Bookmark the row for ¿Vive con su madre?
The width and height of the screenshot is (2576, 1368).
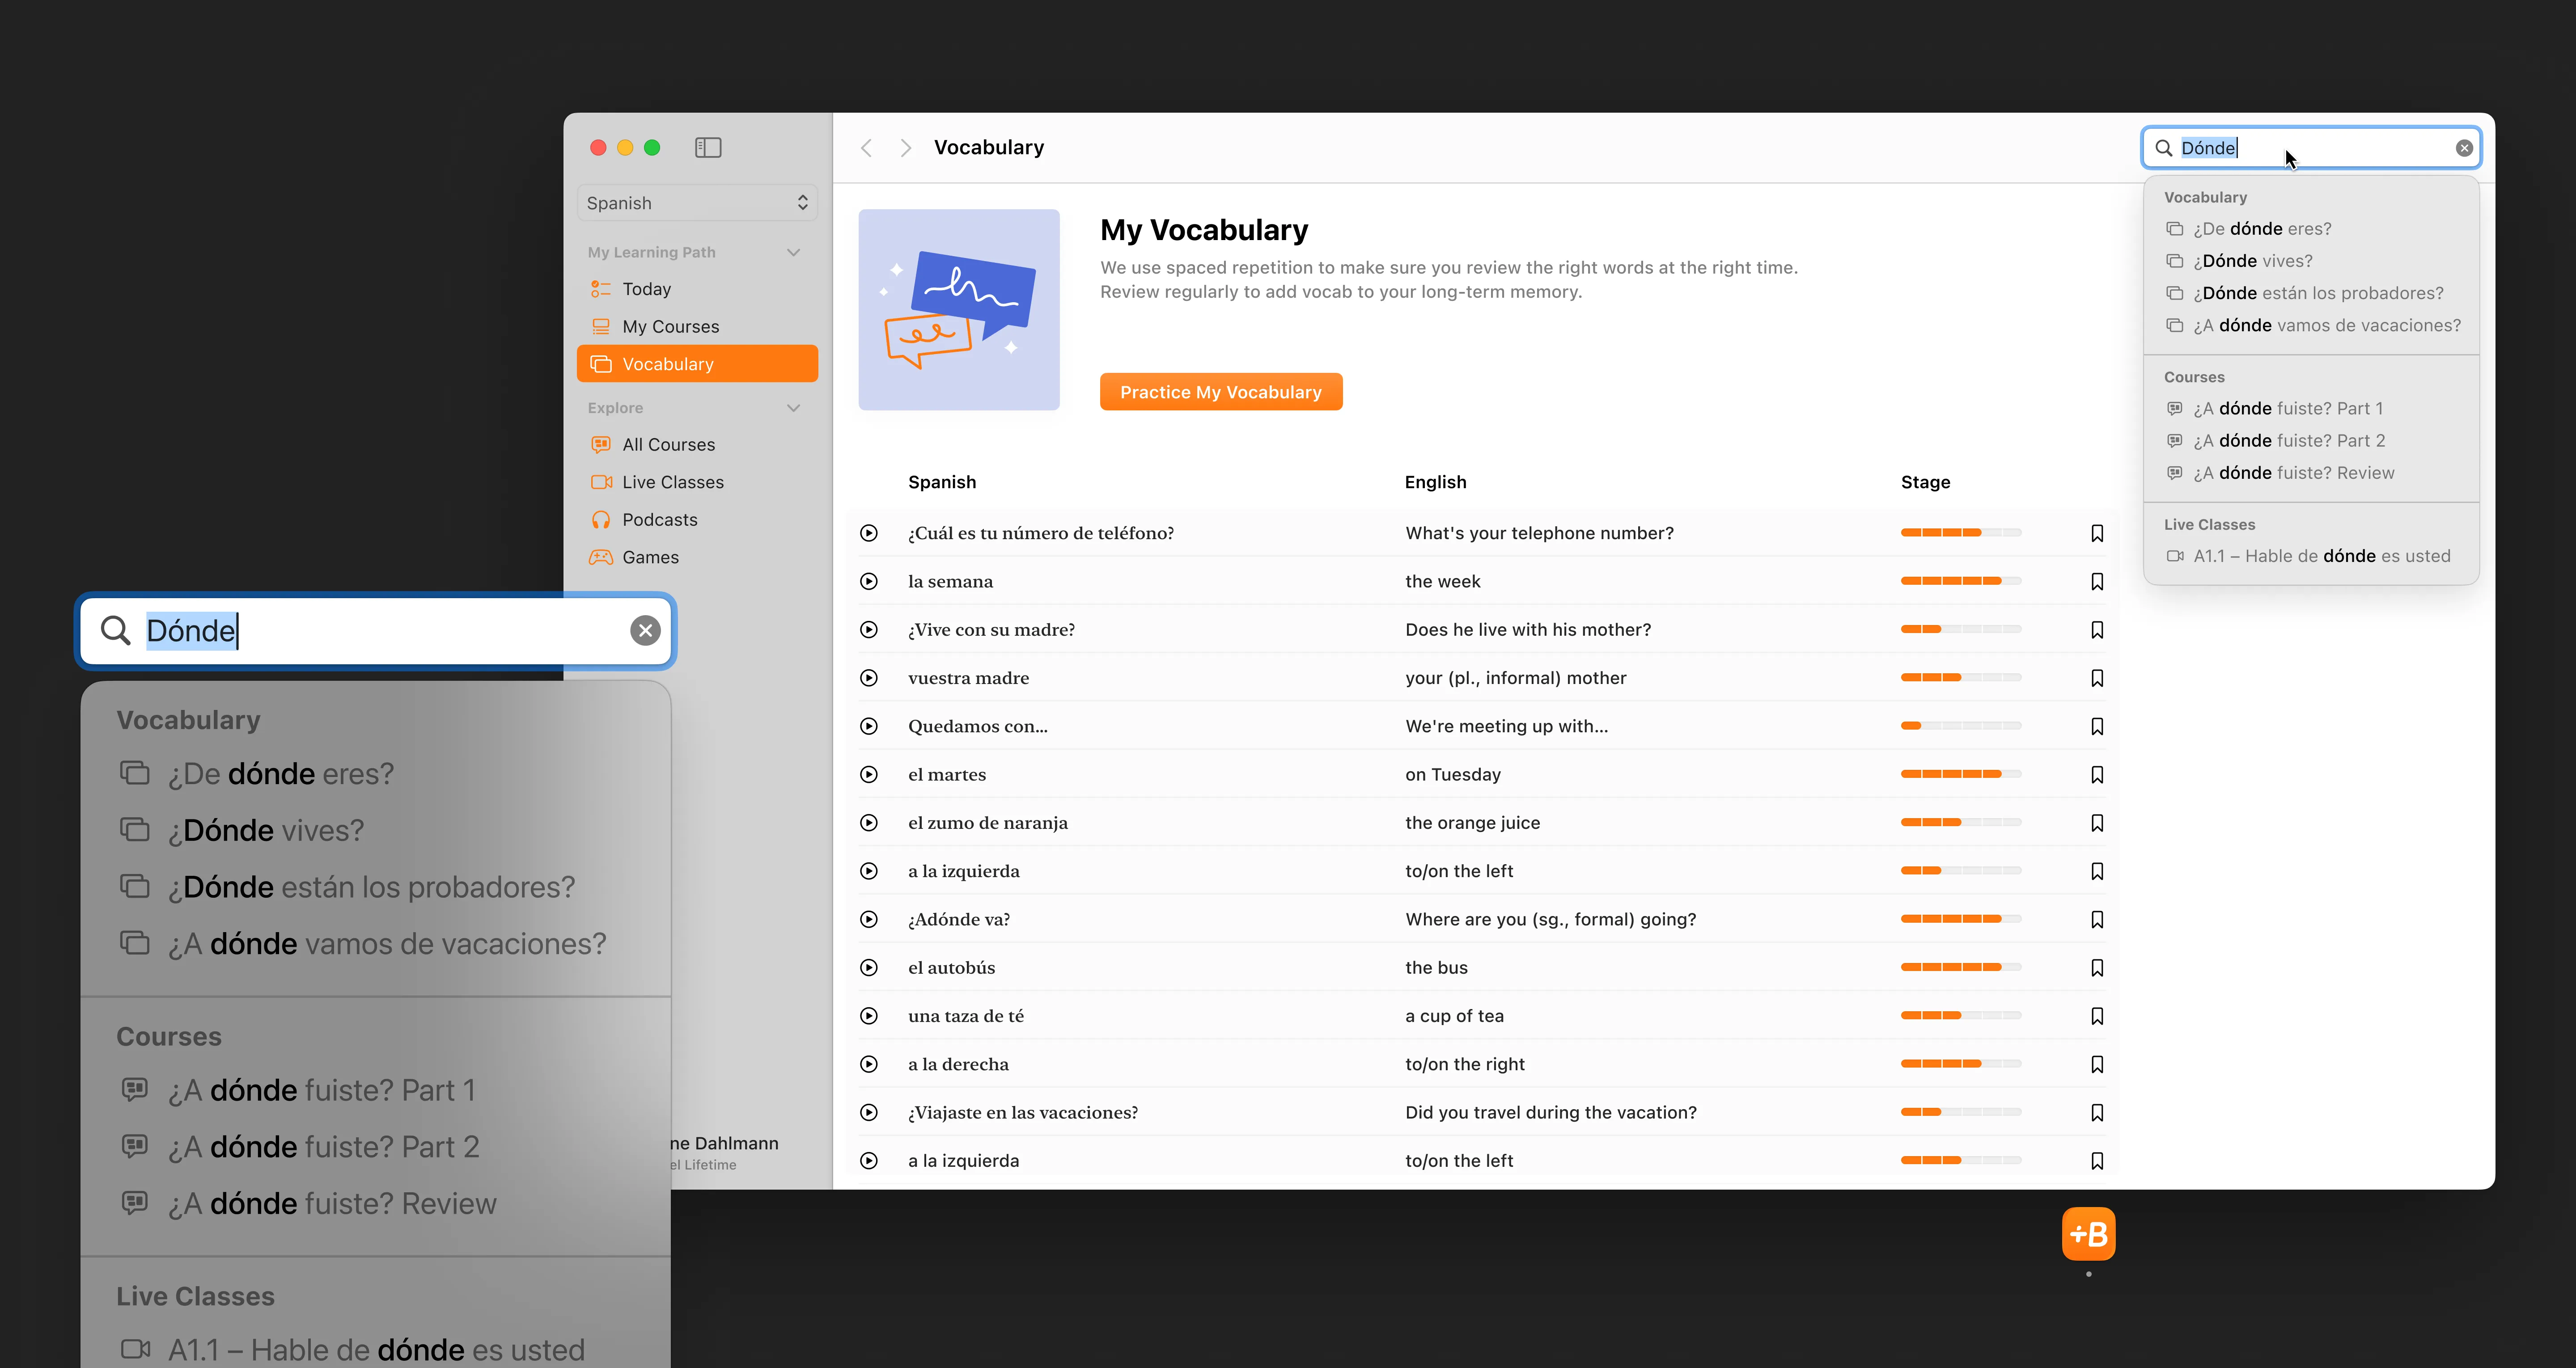[2097, 629]
